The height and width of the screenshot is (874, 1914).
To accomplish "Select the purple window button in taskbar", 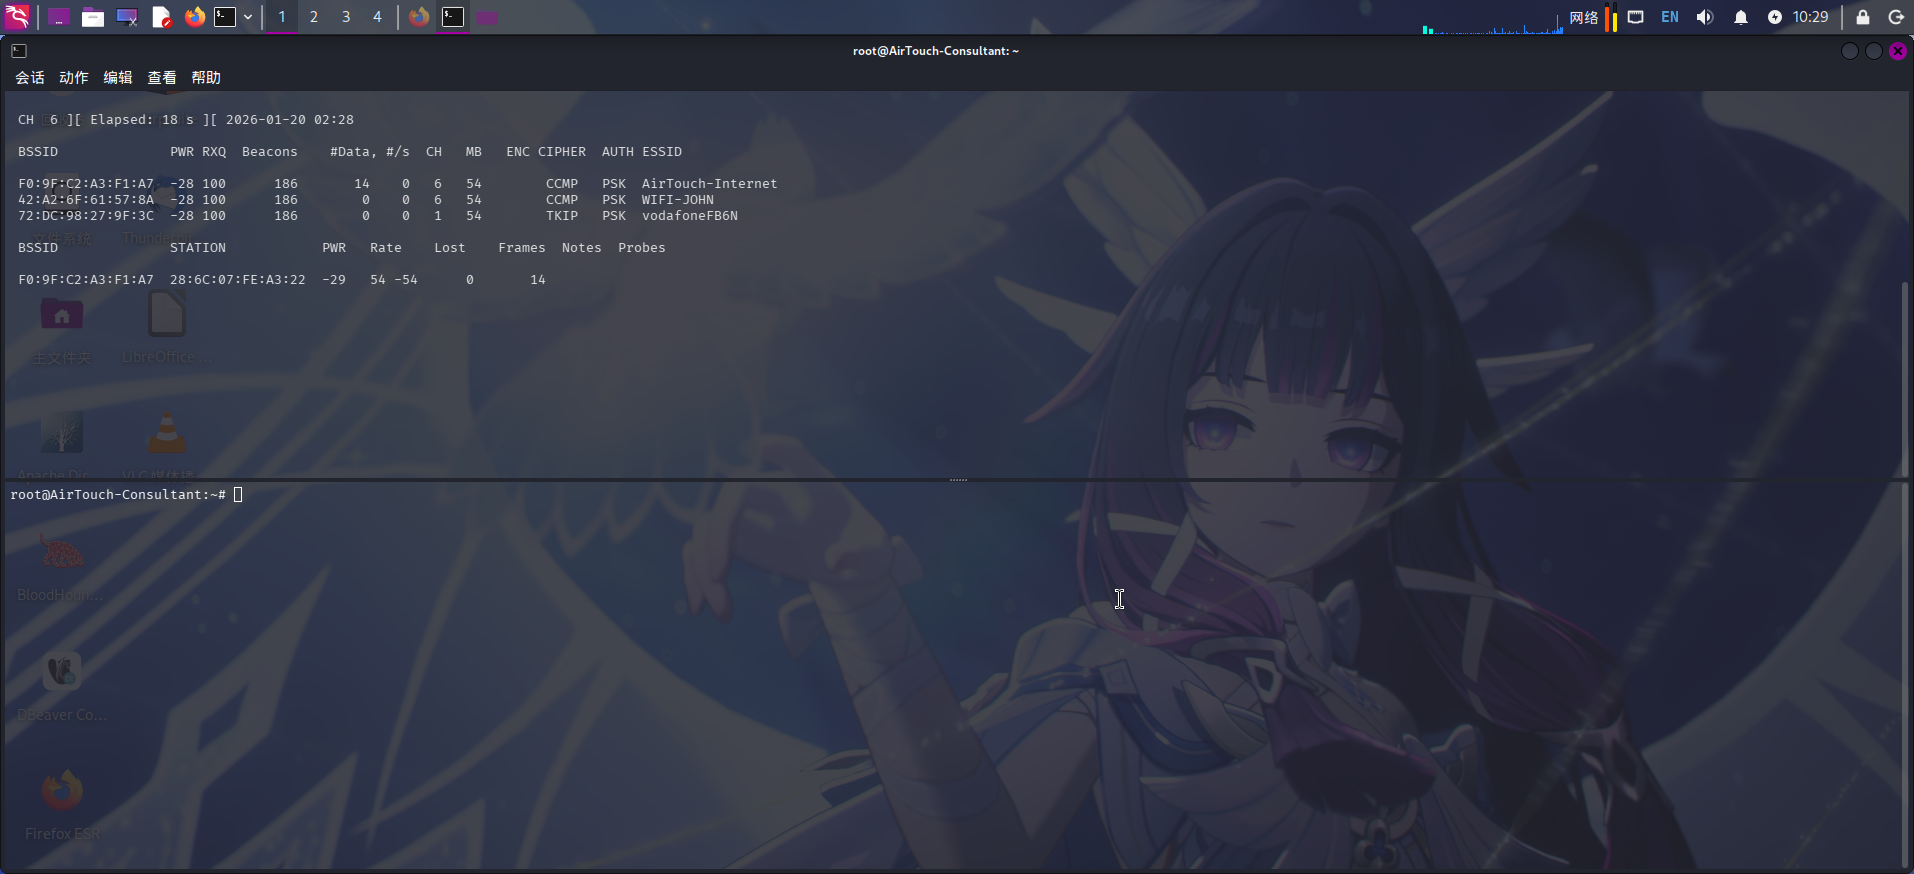I will [x=487, y=17].
